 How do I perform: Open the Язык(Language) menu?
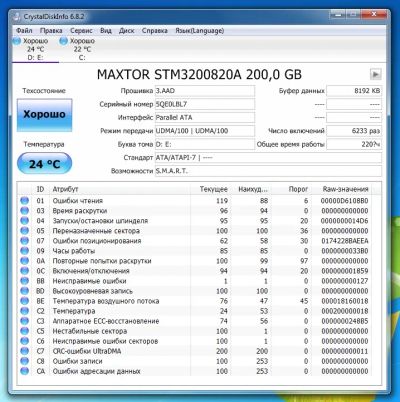[x=200, y=31]
